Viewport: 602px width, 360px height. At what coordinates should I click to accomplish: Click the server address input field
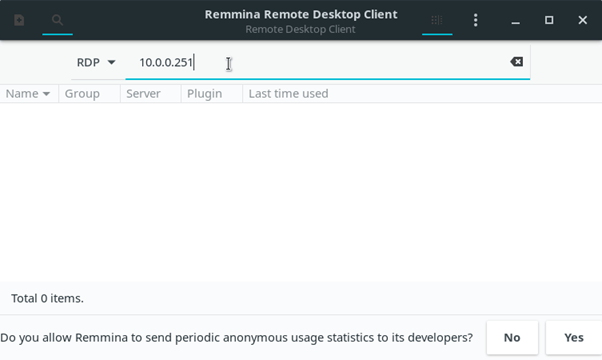pos(327,63)
